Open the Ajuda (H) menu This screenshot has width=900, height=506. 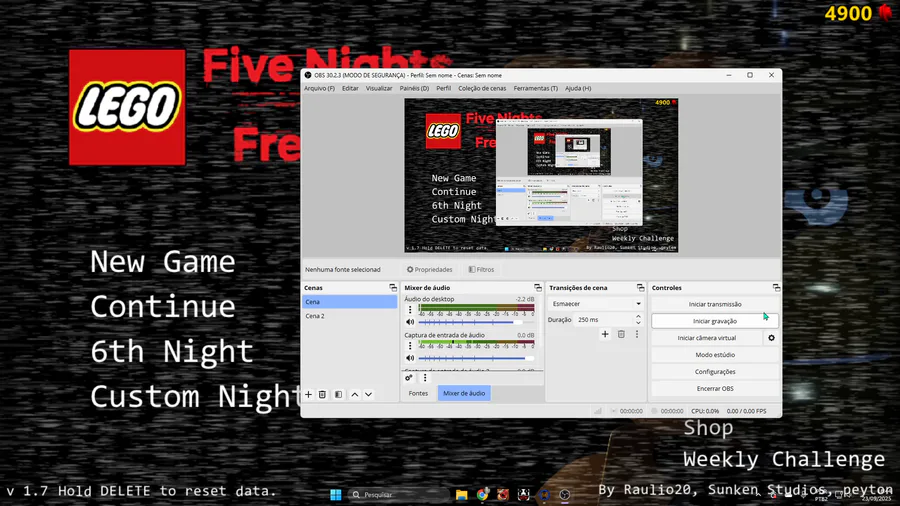pos(578,88)
